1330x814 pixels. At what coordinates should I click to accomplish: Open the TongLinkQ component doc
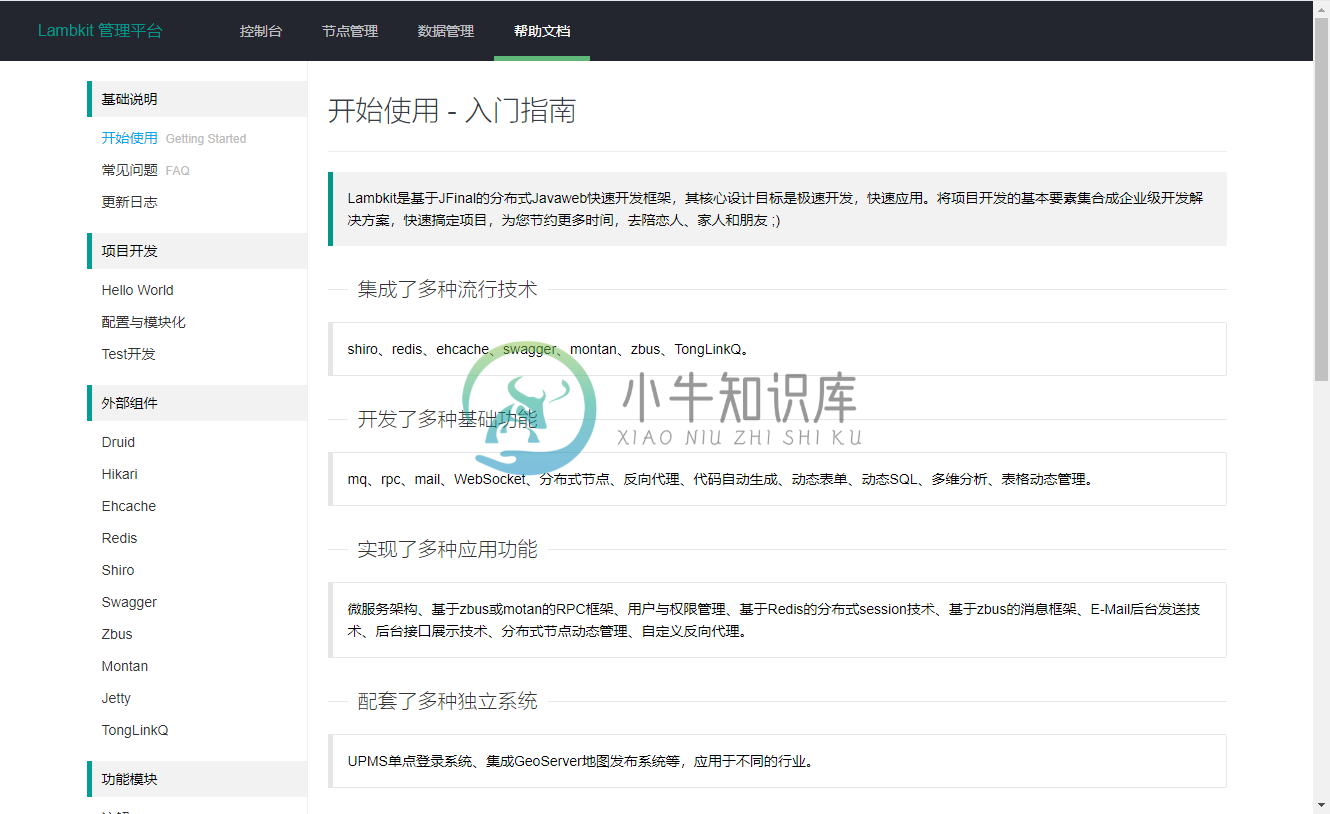135,730
